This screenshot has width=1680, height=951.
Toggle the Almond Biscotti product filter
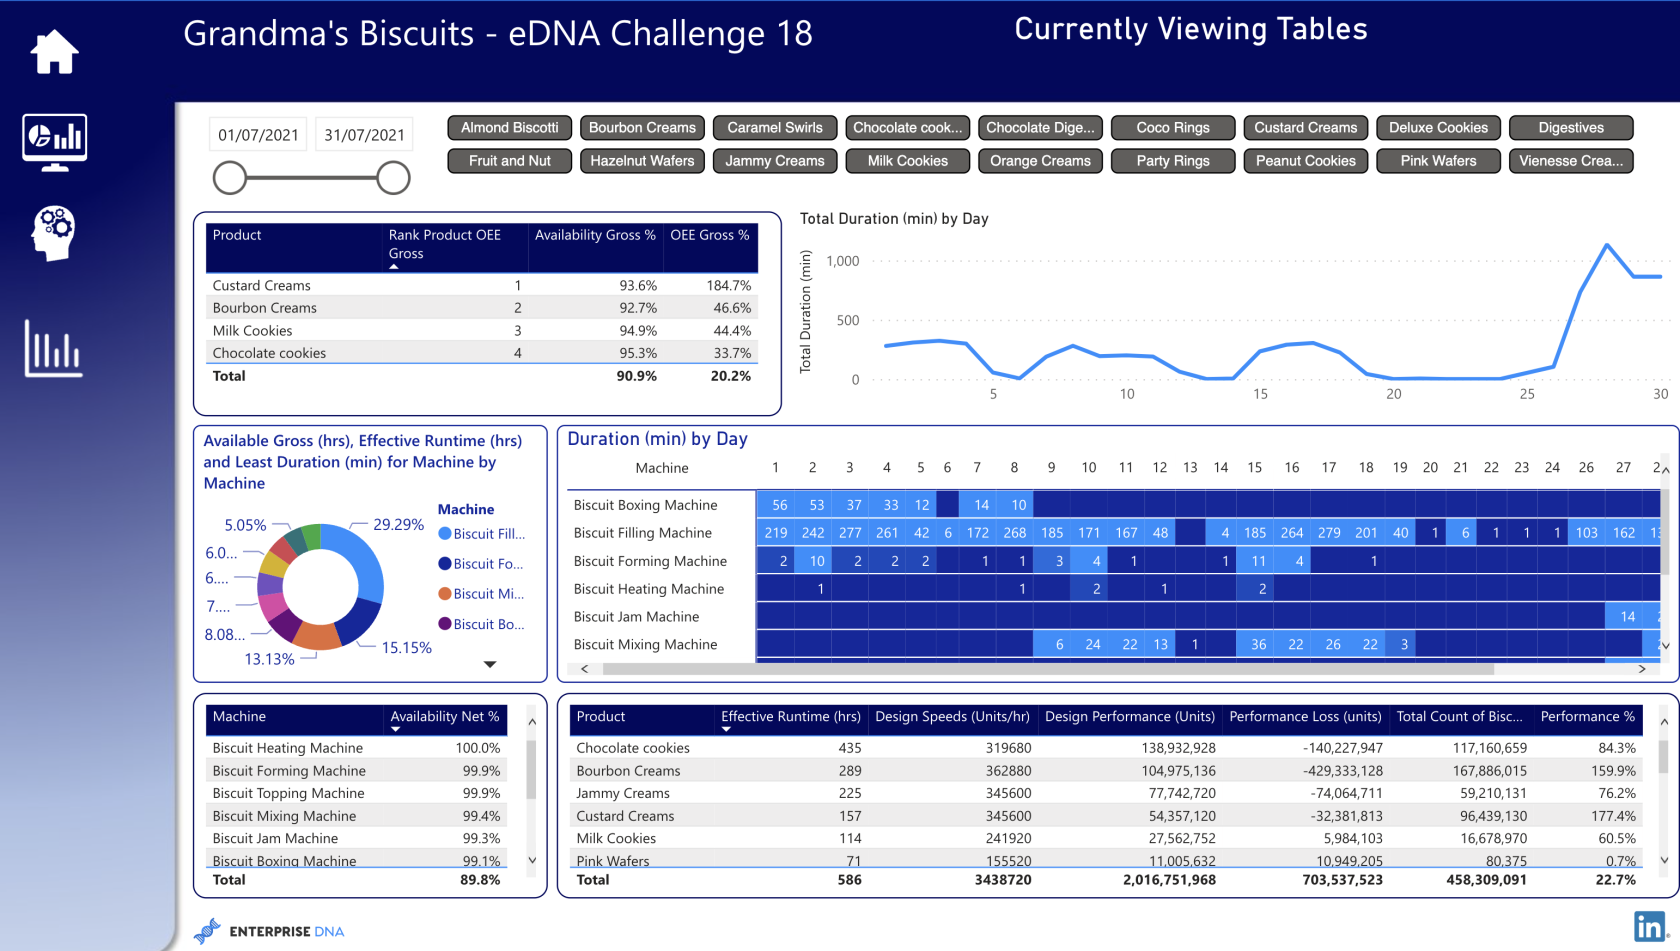(x=510, y=128)
